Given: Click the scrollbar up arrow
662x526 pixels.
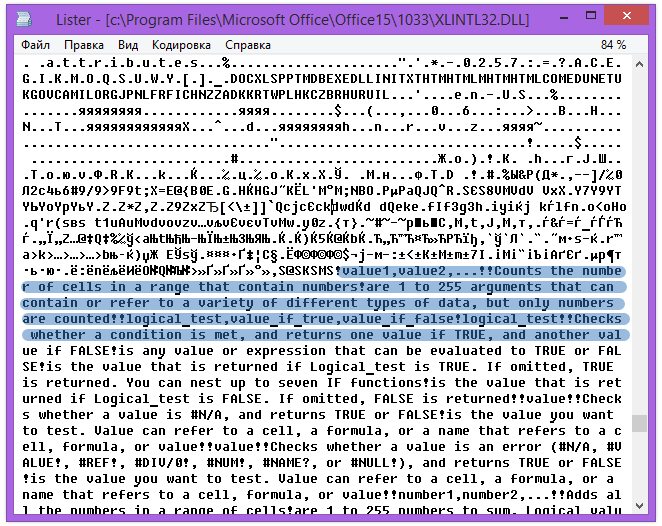Looking at the screenshot, I should tap(639, 64).
